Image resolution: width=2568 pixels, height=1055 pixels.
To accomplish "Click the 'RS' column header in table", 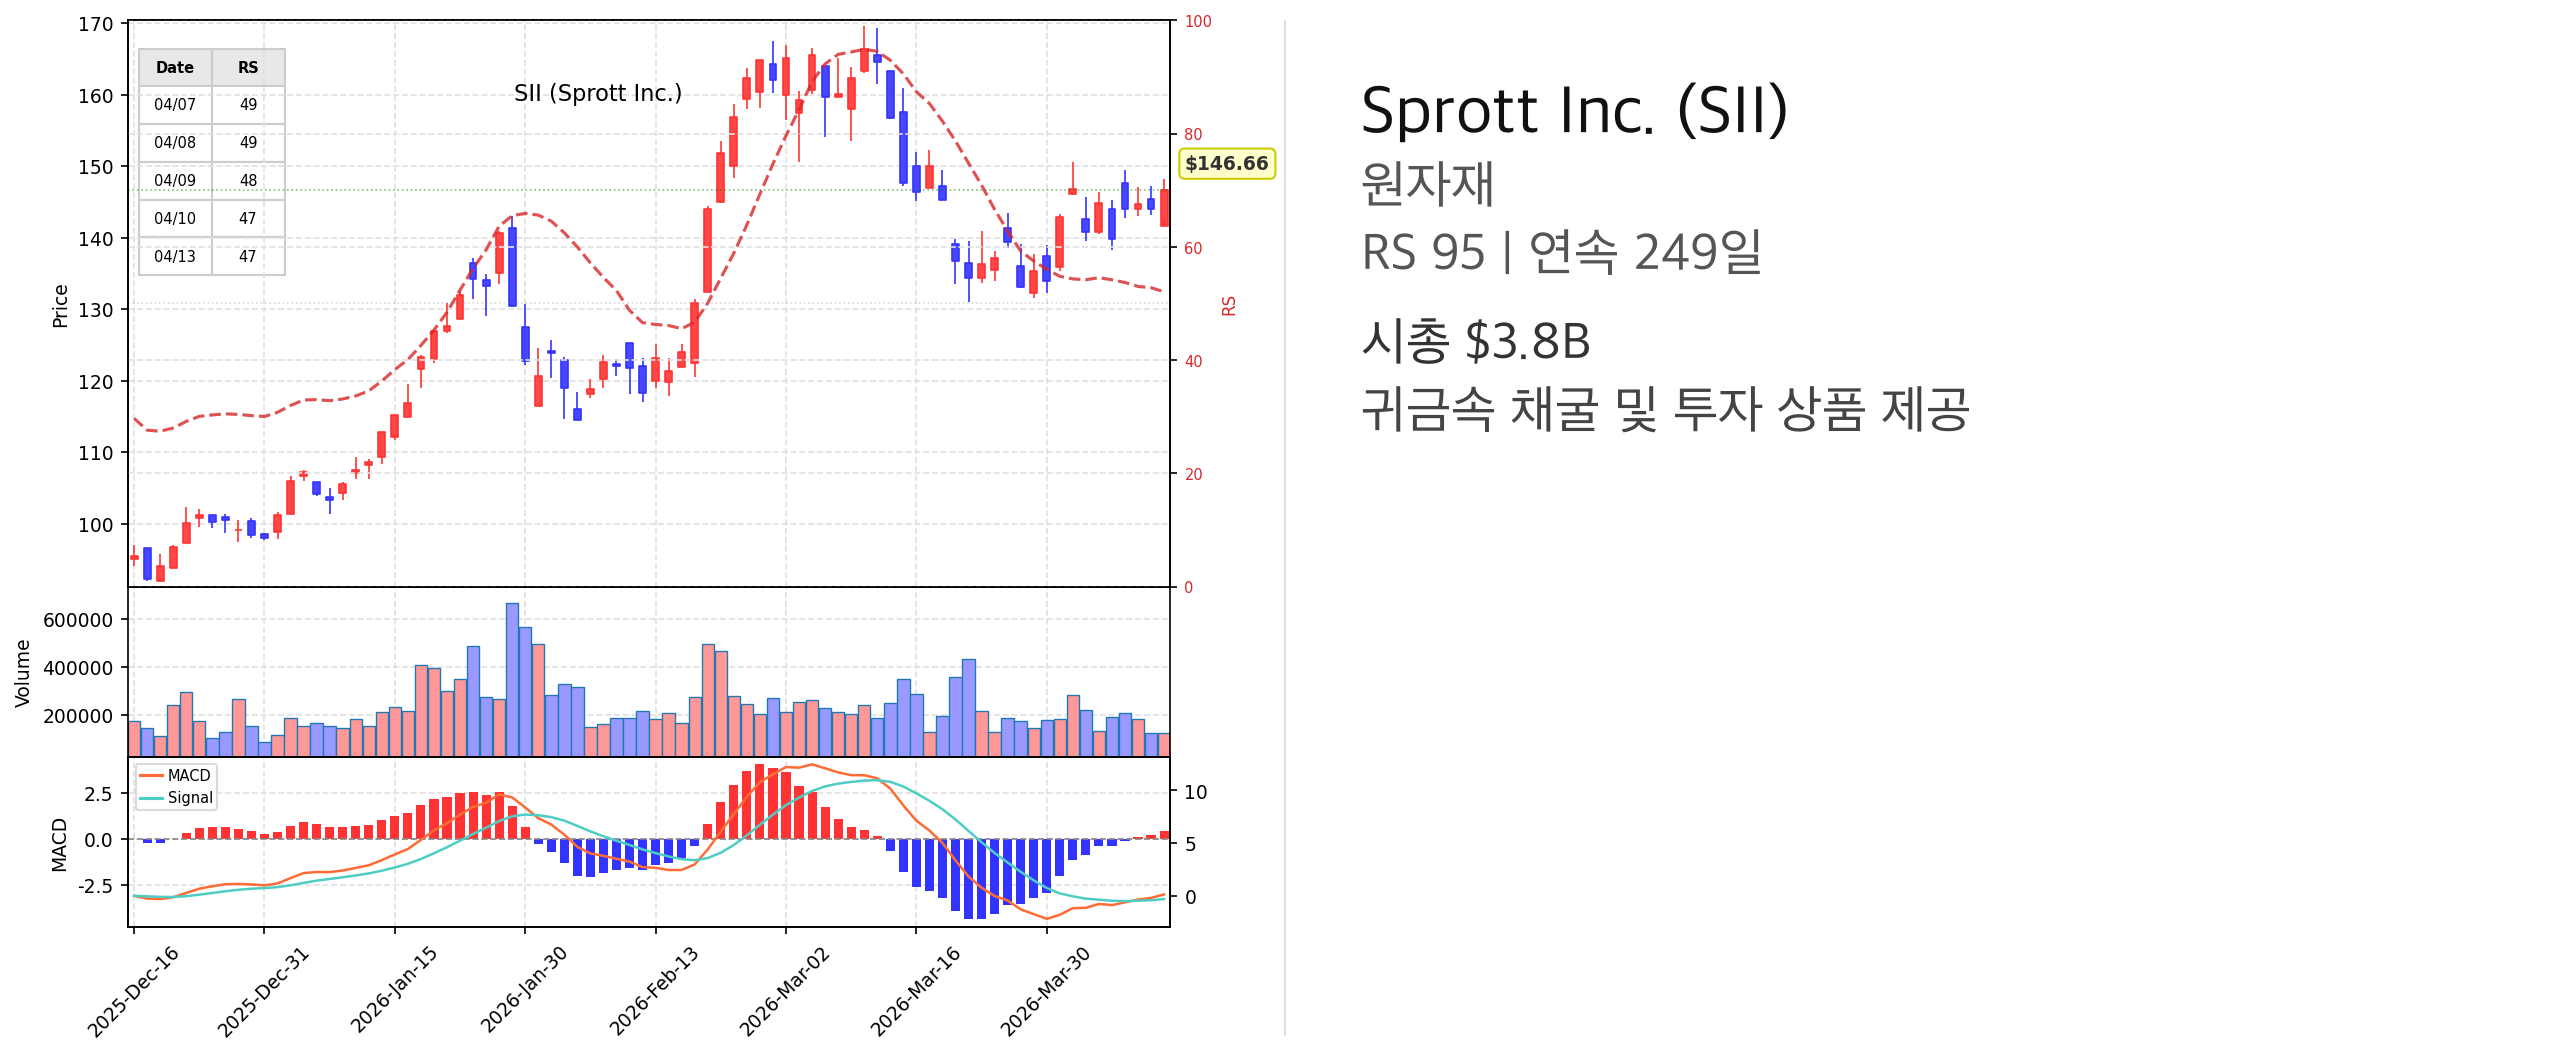I will click(248, 67).
